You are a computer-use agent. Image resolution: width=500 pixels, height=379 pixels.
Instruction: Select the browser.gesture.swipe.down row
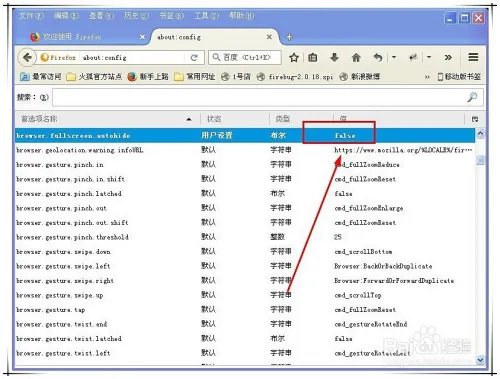tap(245, 252)
